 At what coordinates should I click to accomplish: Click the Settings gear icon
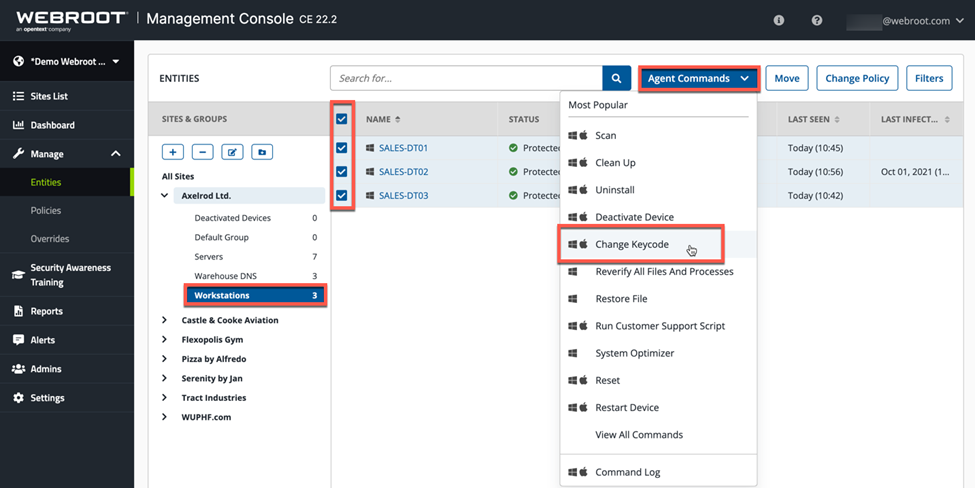[x=19, y=398]
